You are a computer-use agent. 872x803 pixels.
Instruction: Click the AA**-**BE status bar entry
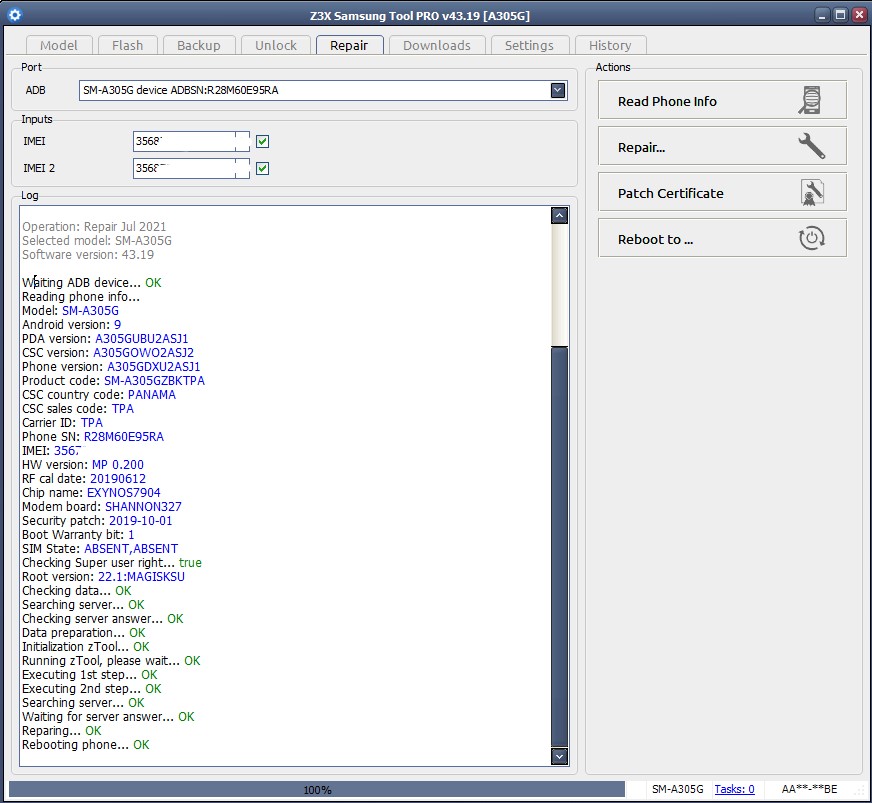pyautogui.click(x=809, y=789)
